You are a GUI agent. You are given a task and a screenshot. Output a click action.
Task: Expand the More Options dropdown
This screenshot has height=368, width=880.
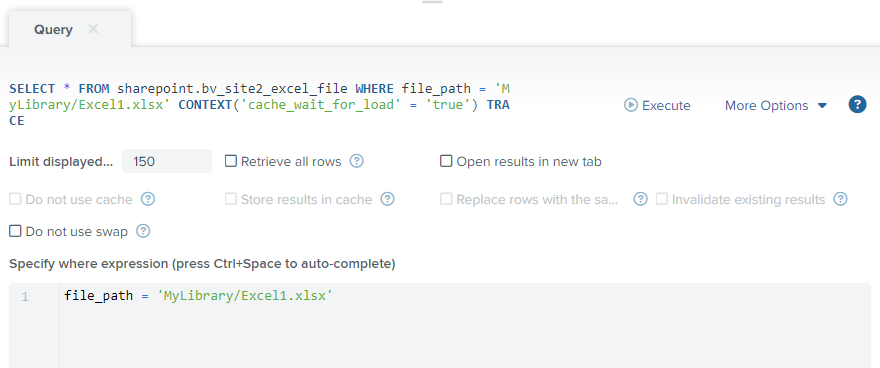776,105
